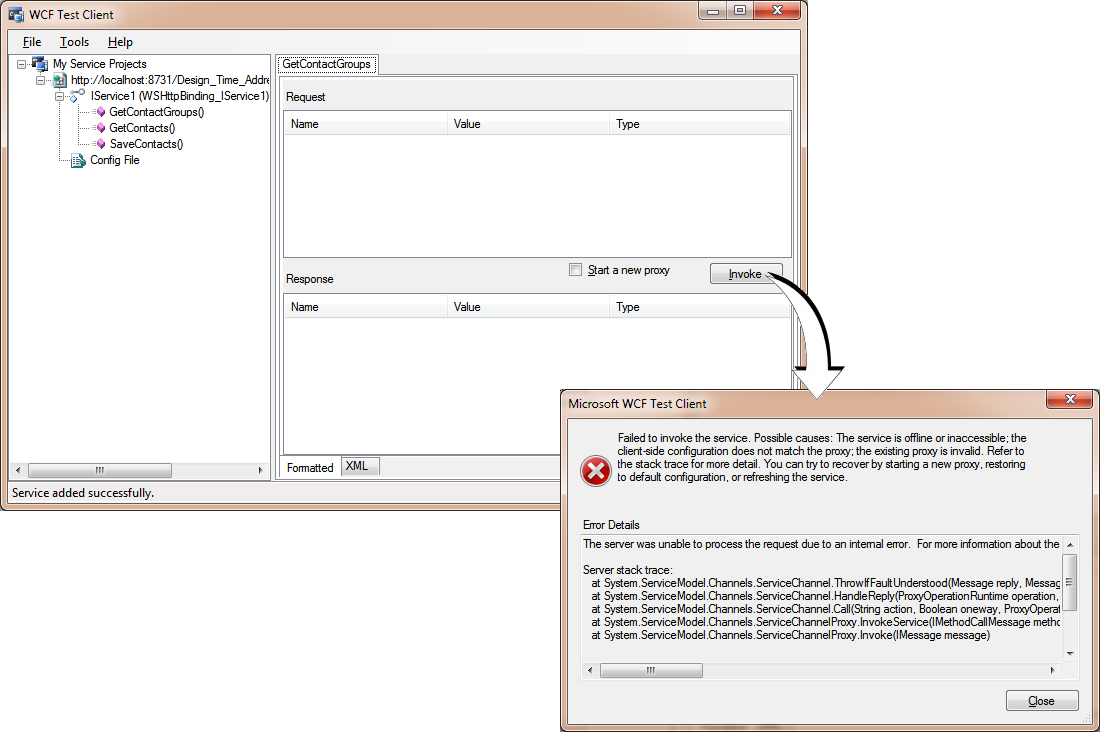
Task: Click the SaveContacts() method icon
Action: 100,144
